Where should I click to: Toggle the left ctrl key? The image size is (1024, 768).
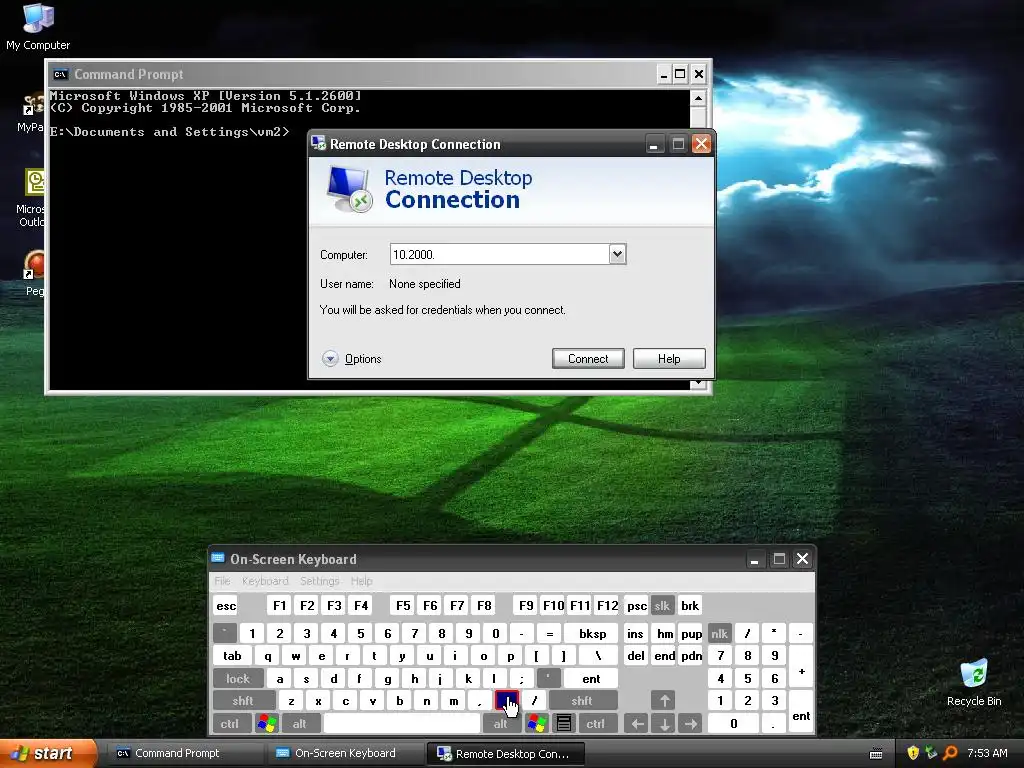click(x=230, y=724)
